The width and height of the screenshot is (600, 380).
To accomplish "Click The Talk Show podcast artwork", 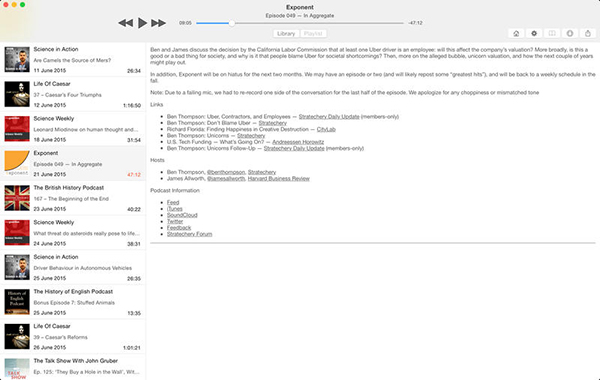I will pos(17,369).
